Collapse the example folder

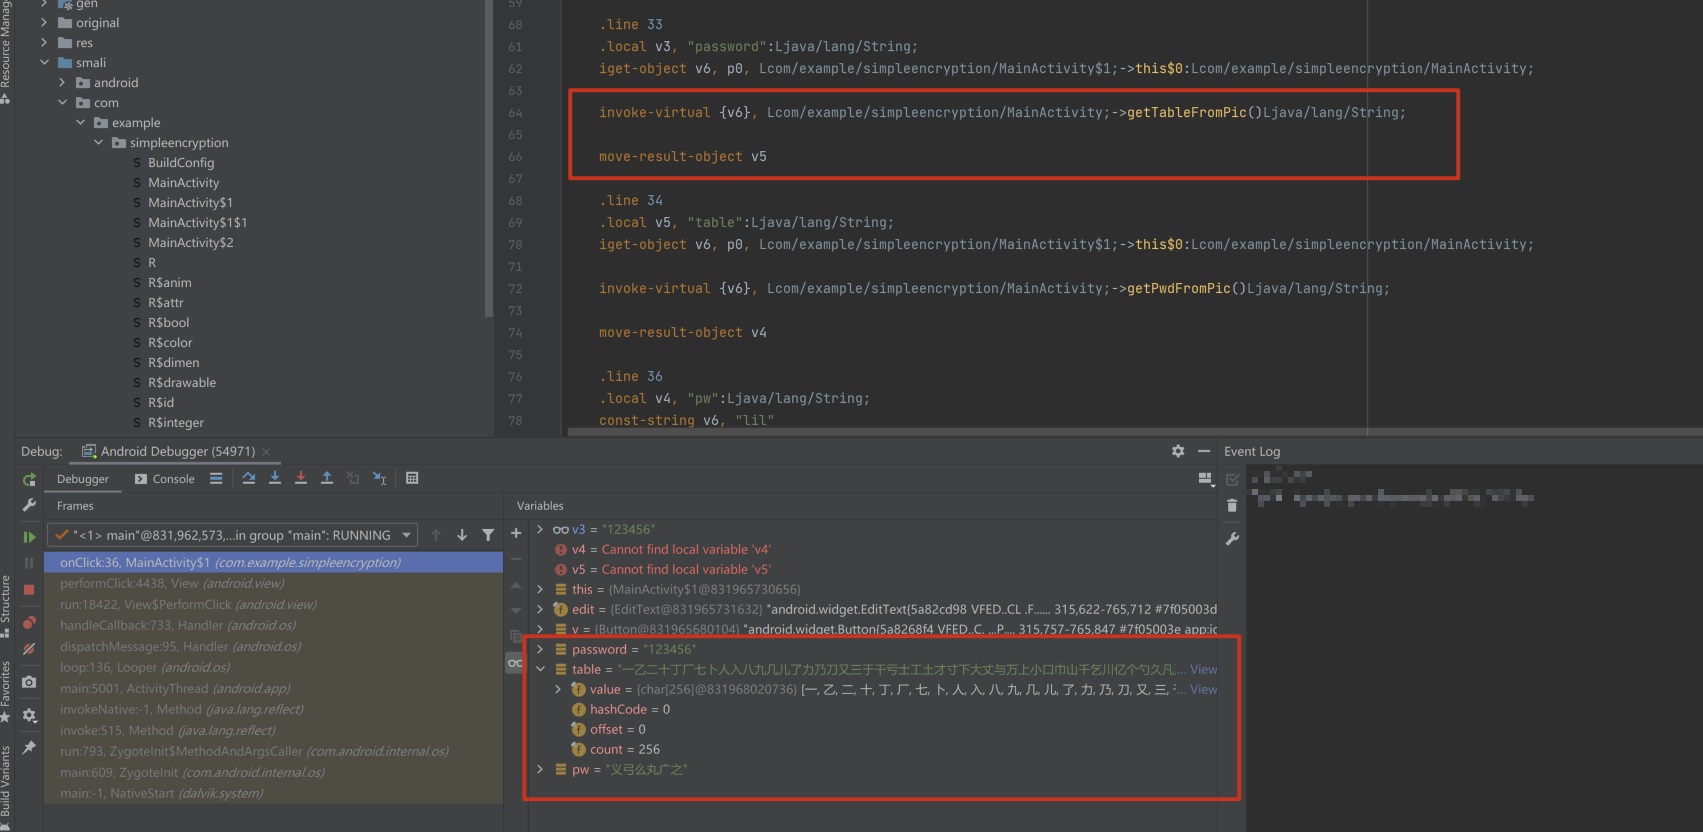click(80, 122)
